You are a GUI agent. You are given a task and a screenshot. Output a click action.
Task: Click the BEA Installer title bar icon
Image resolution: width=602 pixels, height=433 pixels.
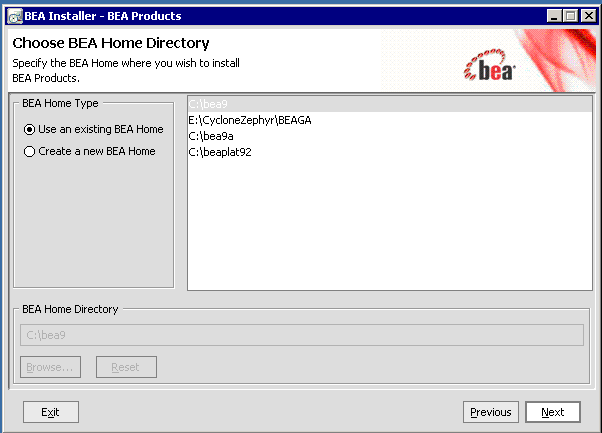click(15, 16)
